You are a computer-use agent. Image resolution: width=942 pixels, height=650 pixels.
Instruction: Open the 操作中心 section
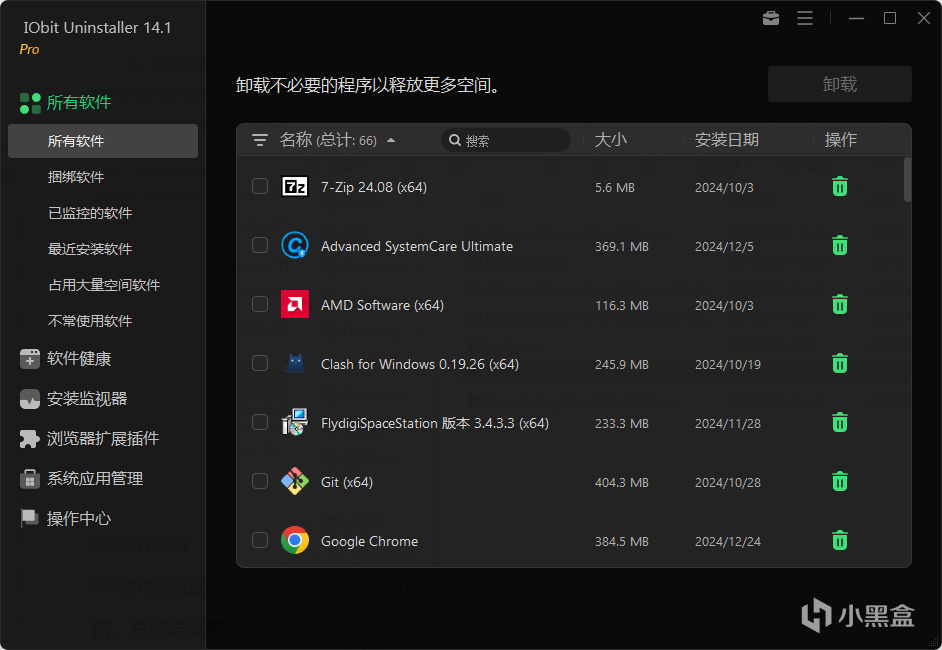[x=79, y=518]
